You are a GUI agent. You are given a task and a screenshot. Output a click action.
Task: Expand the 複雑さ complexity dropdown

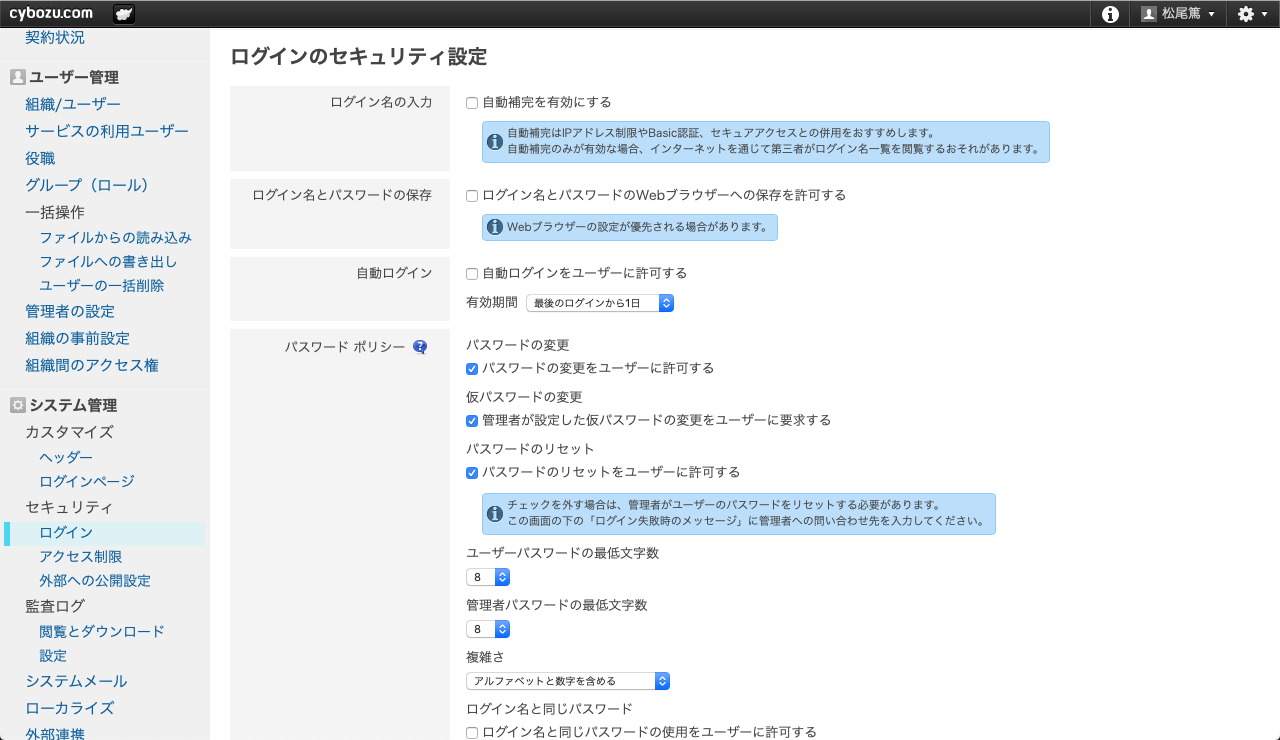tap(567, 681)
